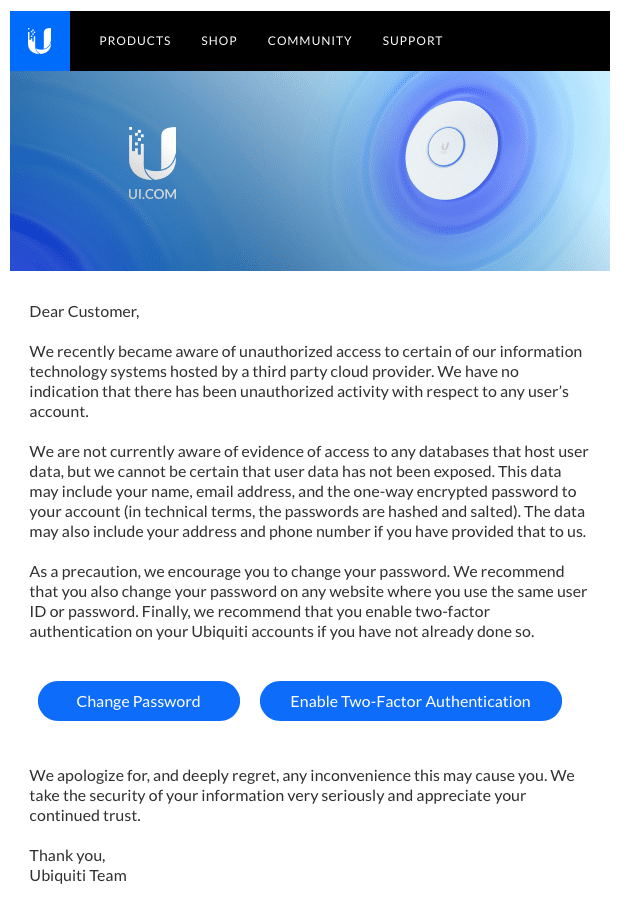Image resolution: width=631 pixels, height=910 pixels.
Task: Click the UI.COM text in the banner
Action: 152,194
